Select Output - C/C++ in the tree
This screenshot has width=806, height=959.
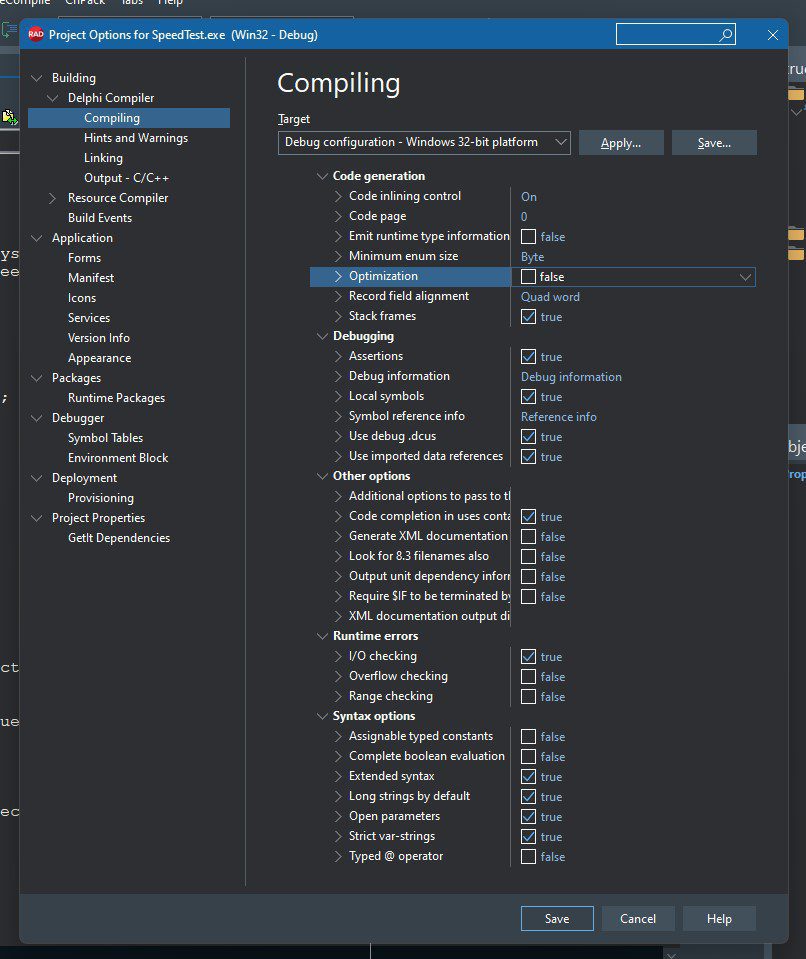(x=127, y=178)
